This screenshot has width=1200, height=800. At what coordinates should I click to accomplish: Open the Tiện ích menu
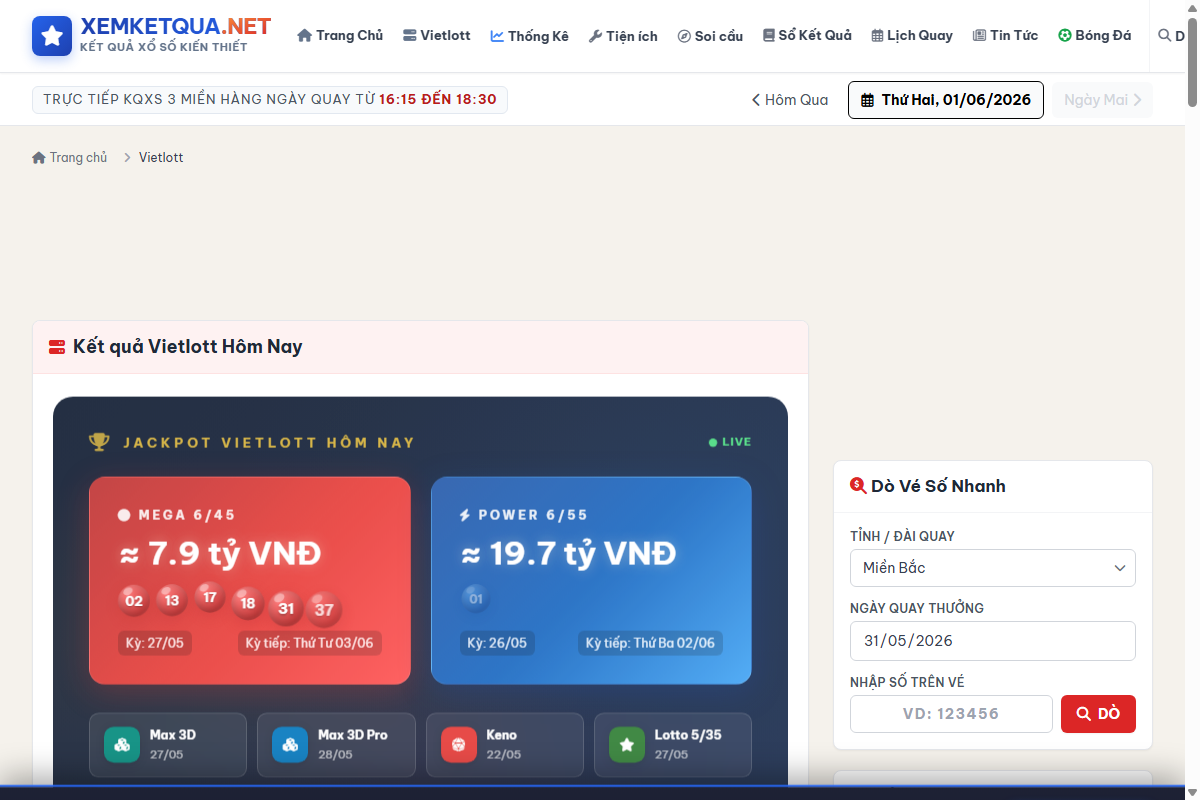tap(623, 36)
